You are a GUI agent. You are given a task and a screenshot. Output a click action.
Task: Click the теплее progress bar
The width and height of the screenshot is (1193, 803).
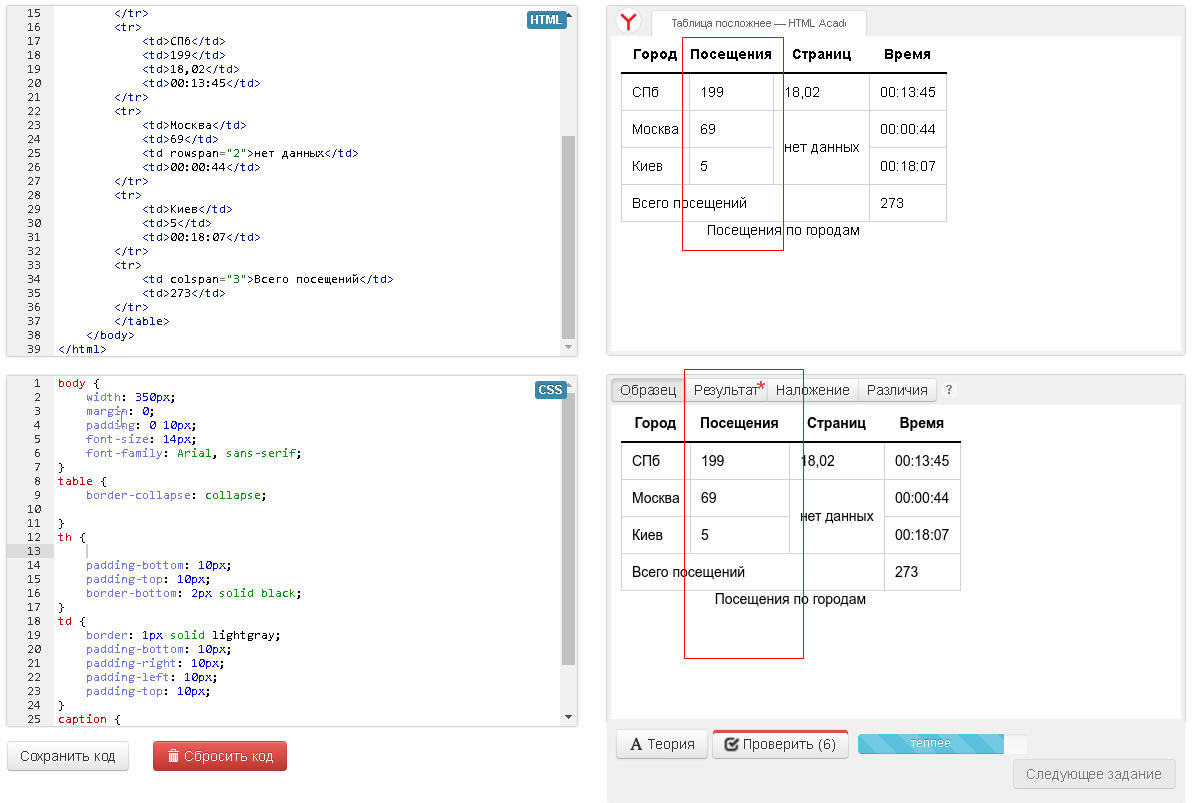tap(931, 744)
